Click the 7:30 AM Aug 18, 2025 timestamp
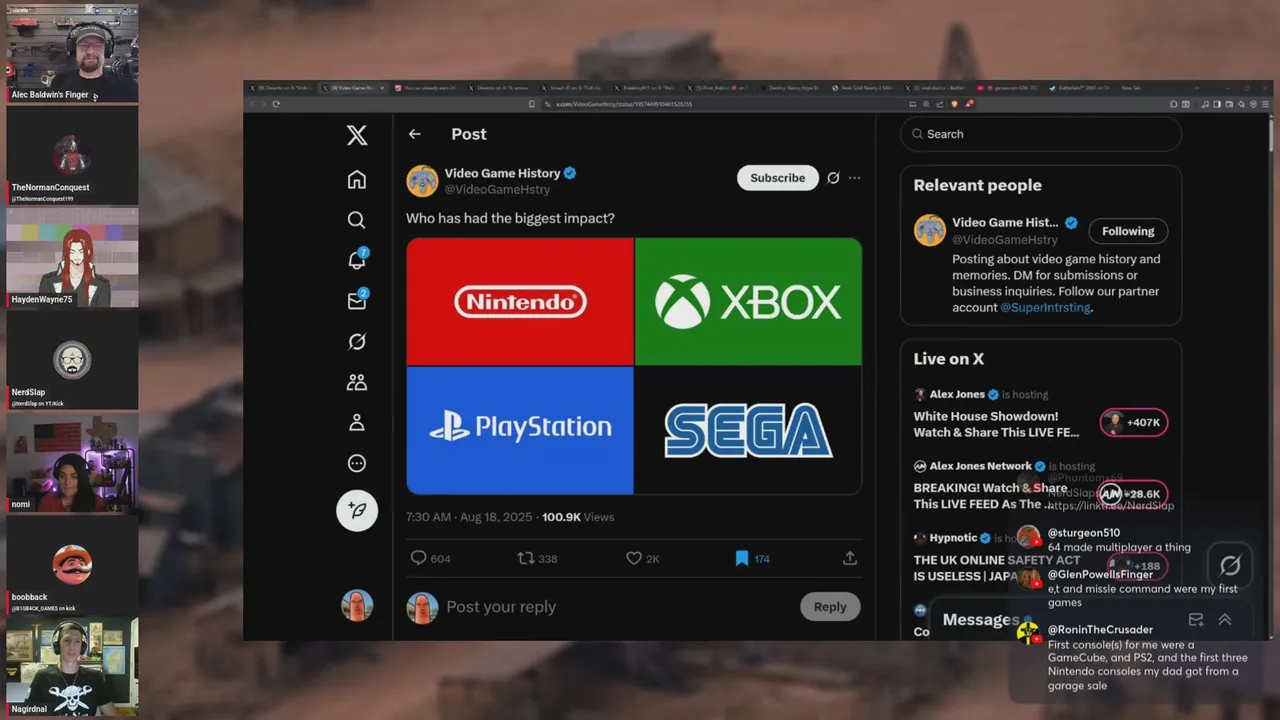This screenshot has height=720, width=1280. pyautogui.click(x=470, y=517)
